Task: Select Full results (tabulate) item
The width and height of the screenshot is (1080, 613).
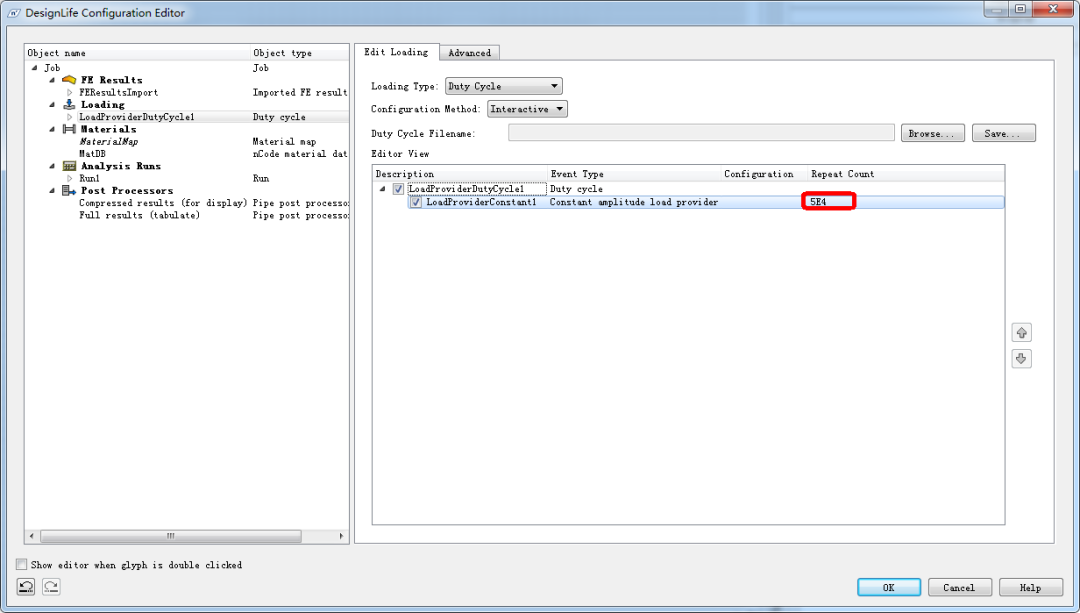Action: (139, 216)
